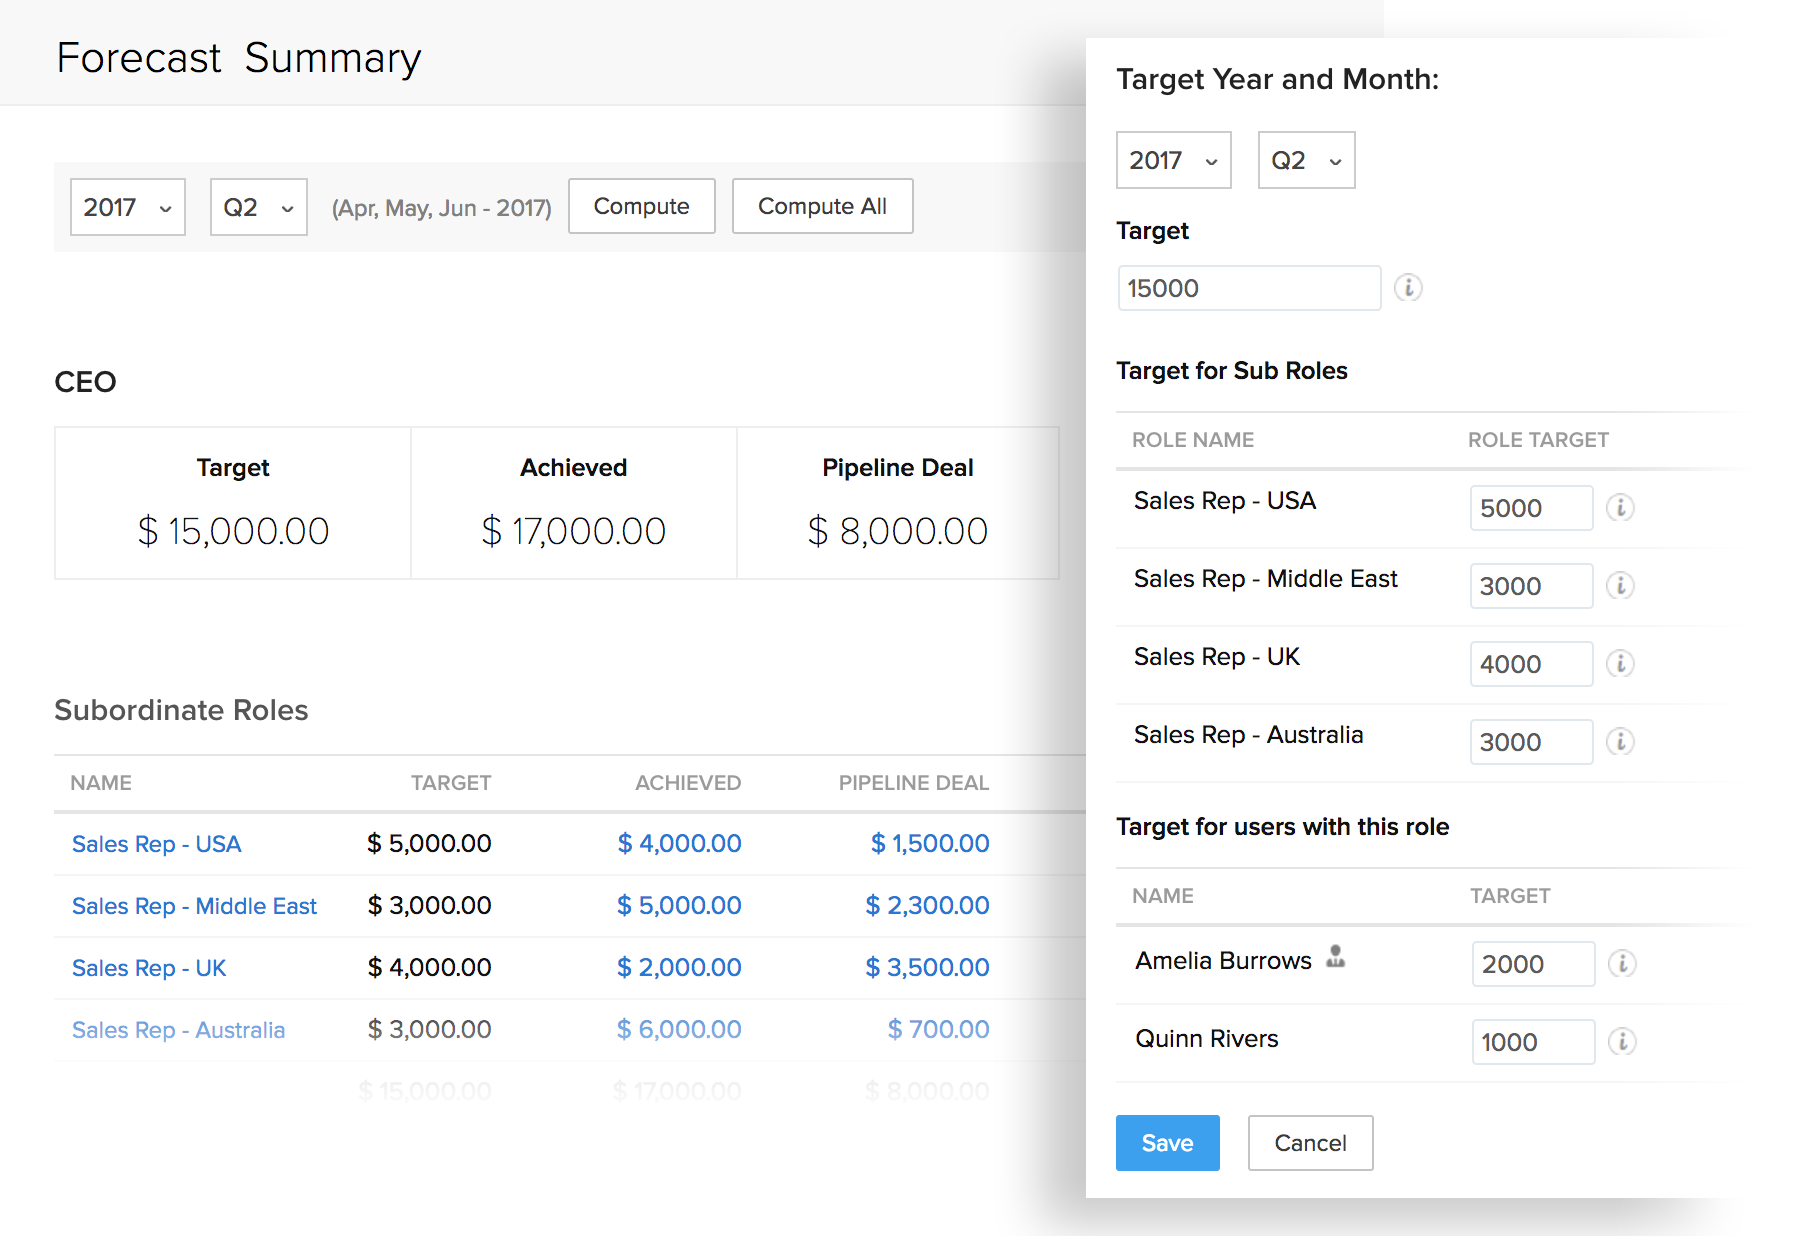Click the overall Target input field
The width and height of the screenshot is (1796, 1236).
tap(1249, 288)
